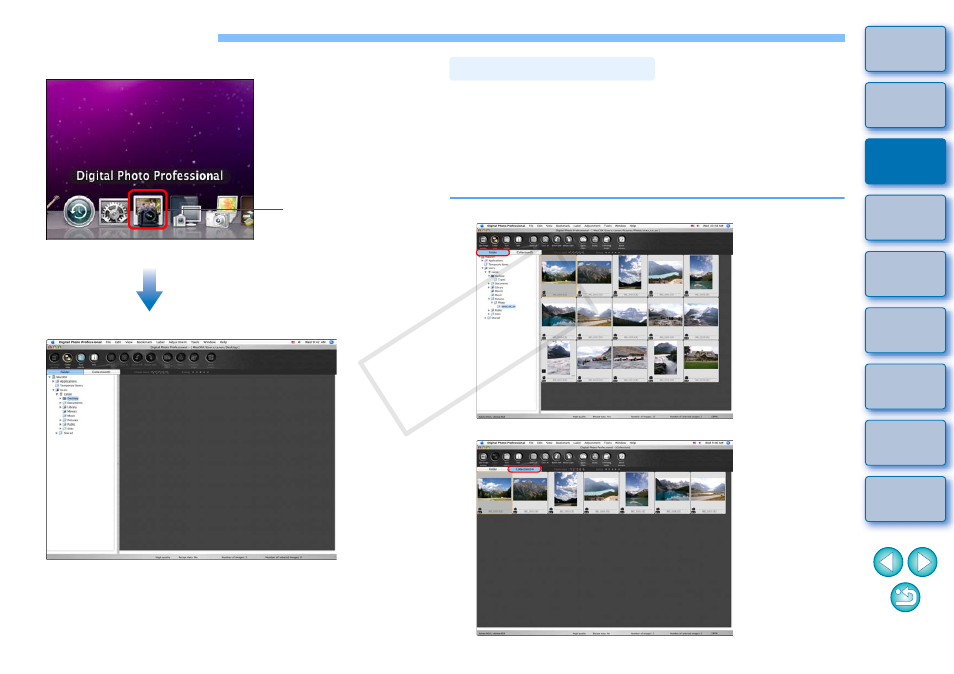Open System Preferences gear icon in Dock
The width and height of the screenshot is (954, 674).
pyautogui.click(x=113, y=212)
